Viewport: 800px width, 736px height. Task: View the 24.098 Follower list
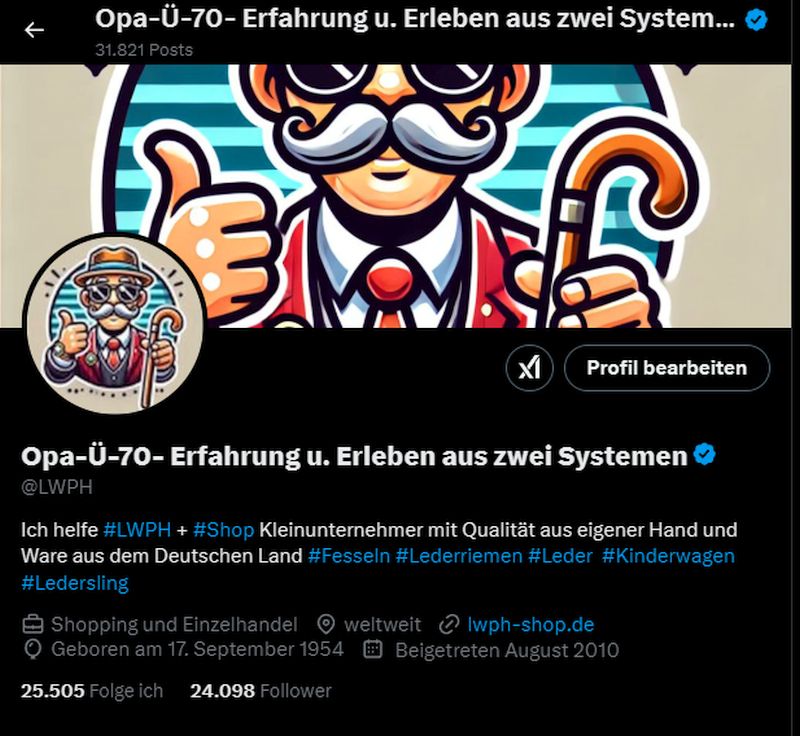click(x=261, y=691)
